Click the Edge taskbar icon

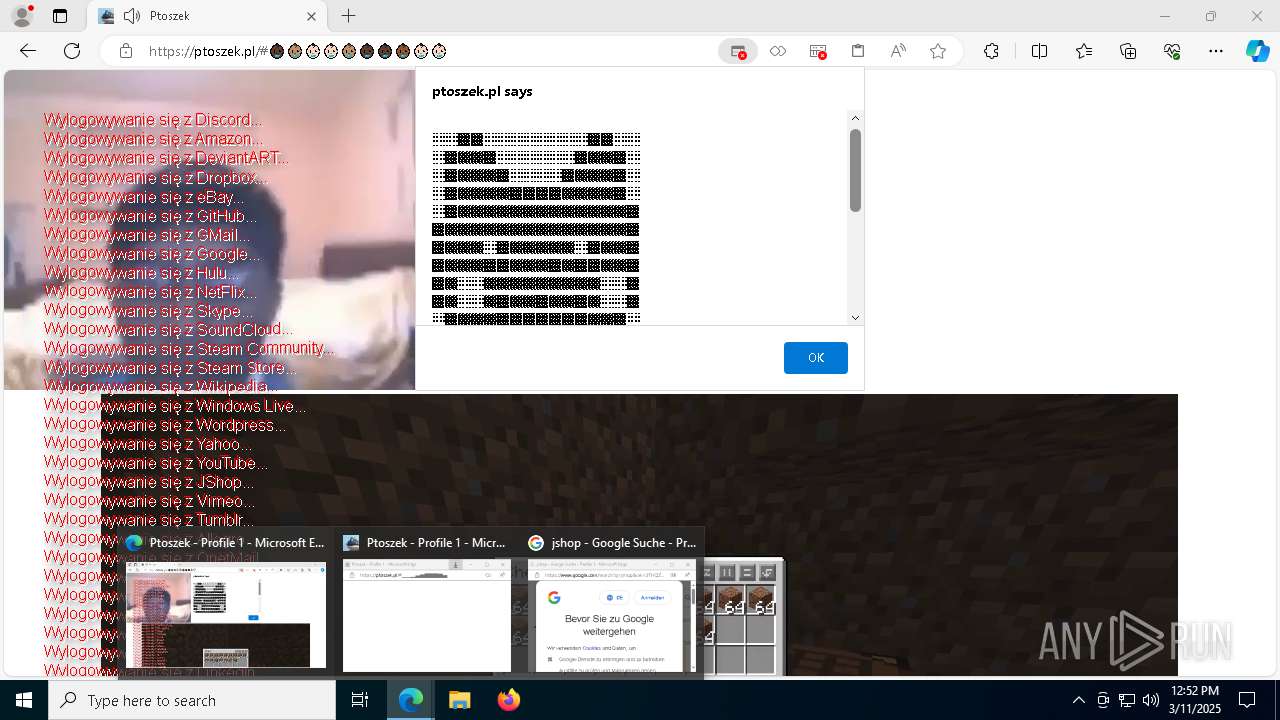click(411, 700)
